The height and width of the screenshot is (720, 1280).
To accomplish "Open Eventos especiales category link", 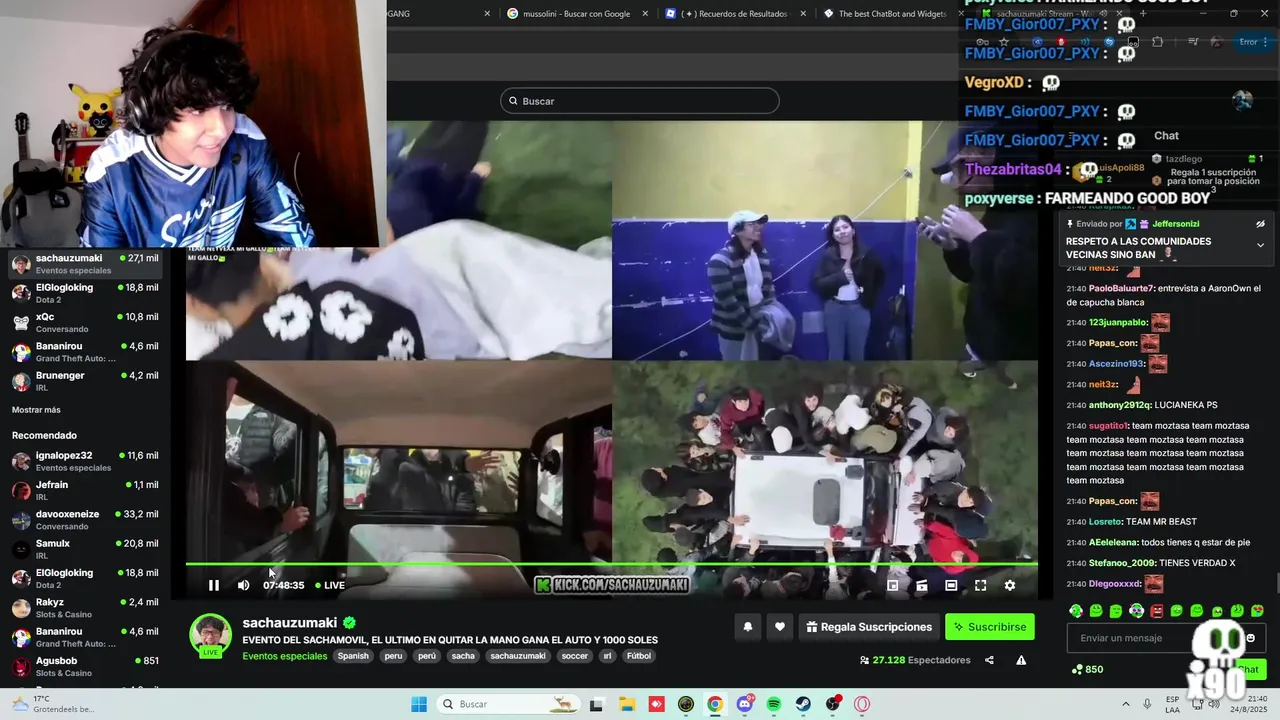I will pyautogui.click(x=285, y=656).
